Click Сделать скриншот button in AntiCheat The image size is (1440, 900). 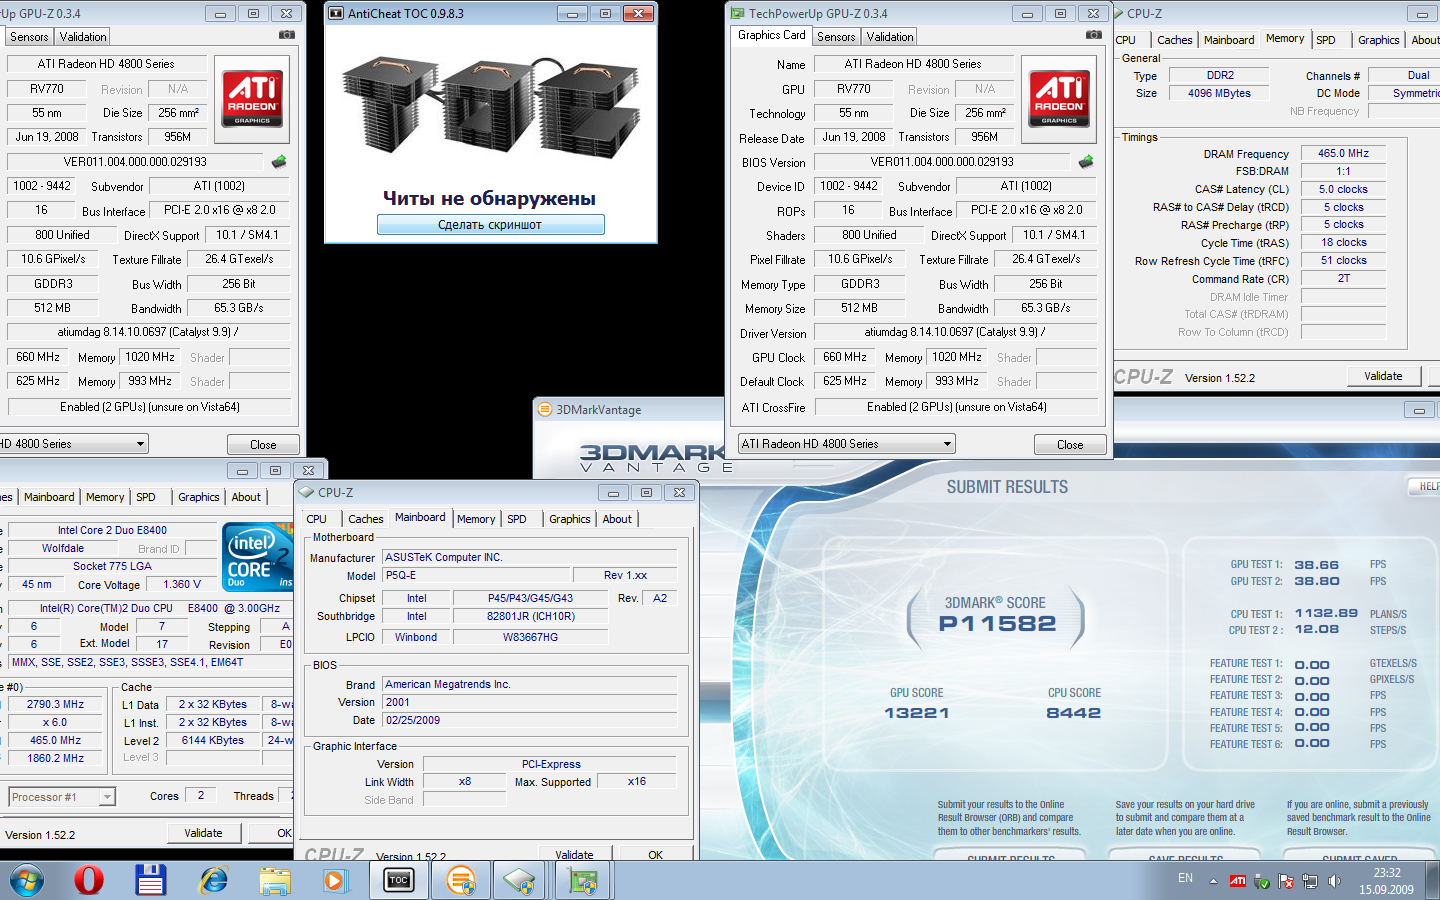(x=490, y=225)
